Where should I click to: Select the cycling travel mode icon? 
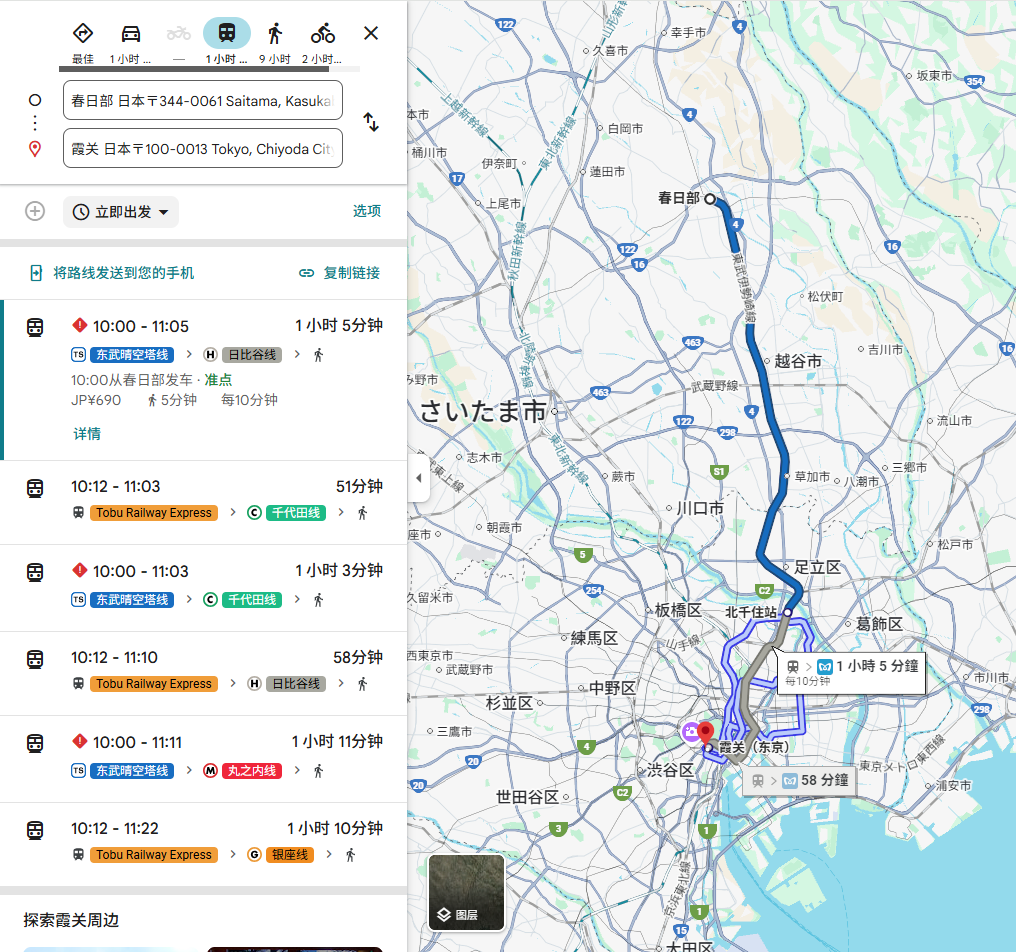(322, 34)
